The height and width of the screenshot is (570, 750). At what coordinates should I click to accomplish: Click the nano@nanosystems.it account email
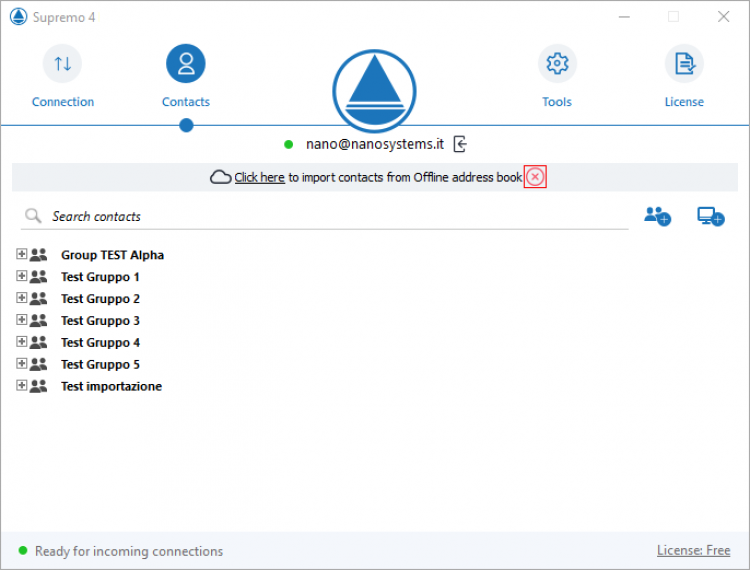(x=375, y=144)
